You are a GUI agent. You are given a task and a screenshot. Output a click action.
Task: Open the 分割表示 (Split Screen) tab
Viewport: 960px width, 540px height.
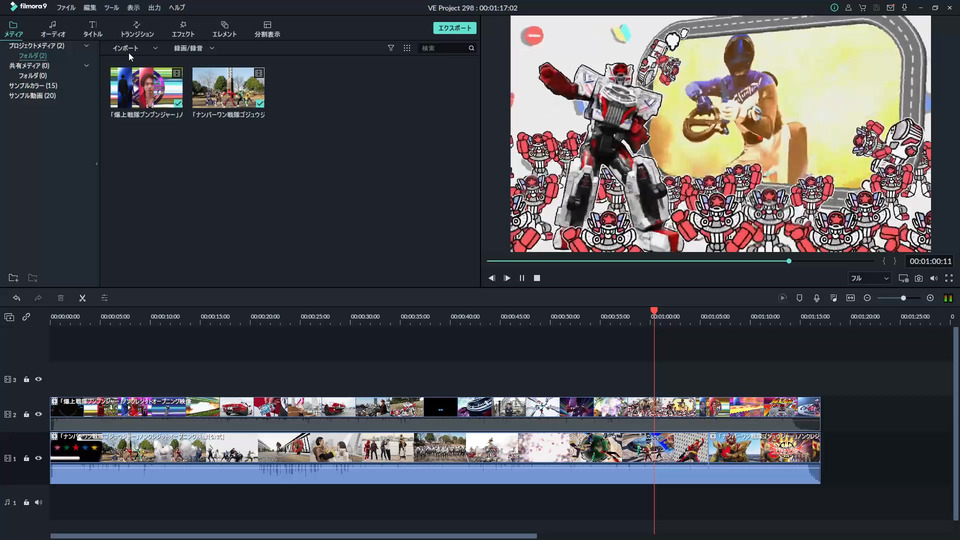(x=267, y=29)
